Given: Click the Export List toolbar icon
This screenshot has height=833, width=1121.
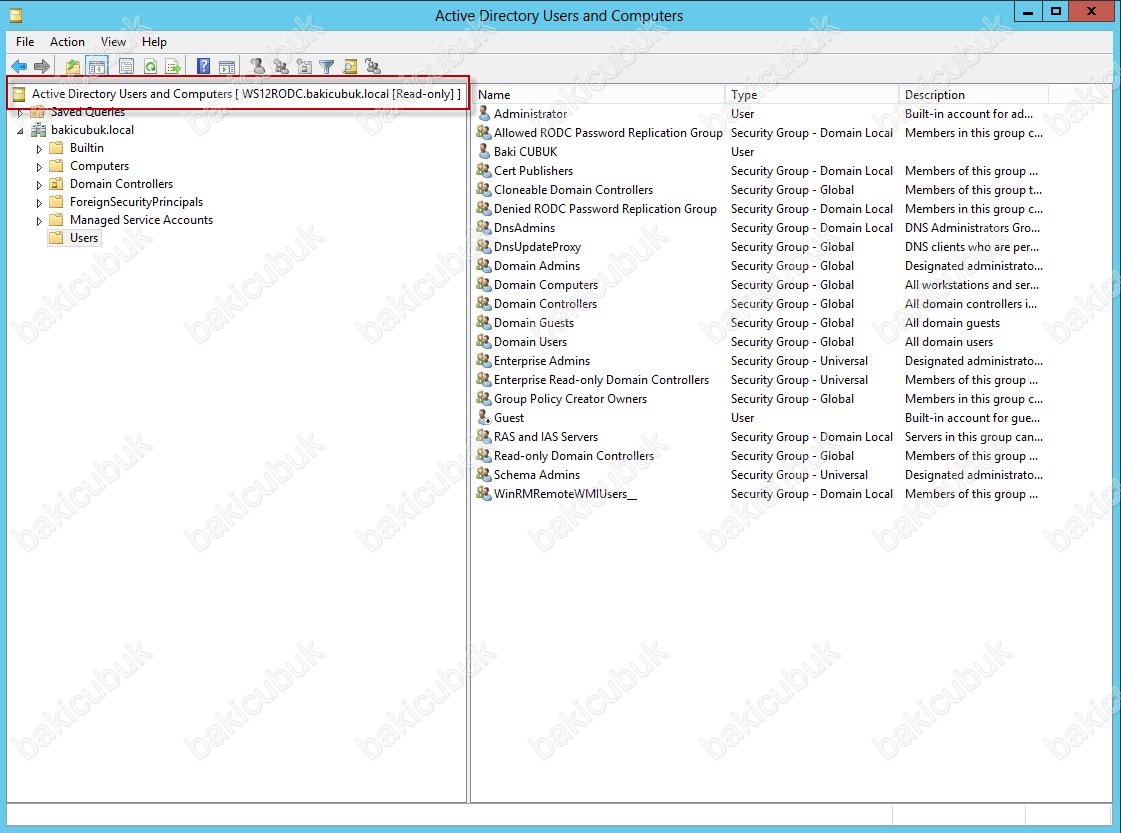Looking at the screenshot, I should 173,66.
